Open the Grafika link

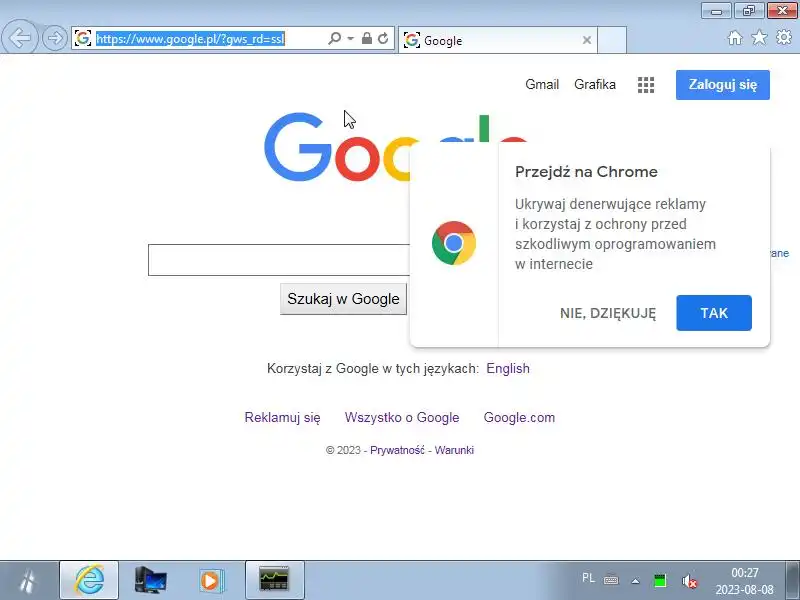(595, 84)
